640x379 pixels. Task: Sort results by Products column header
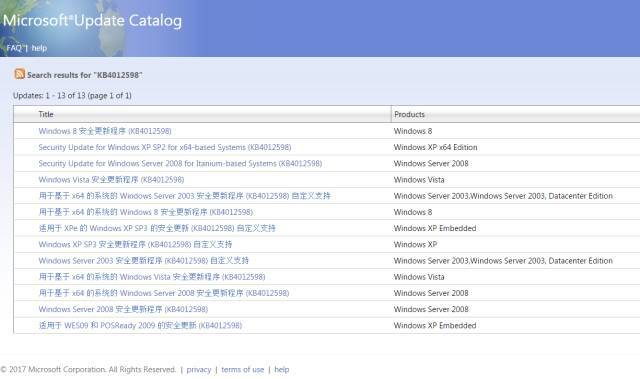pos(409,114)
